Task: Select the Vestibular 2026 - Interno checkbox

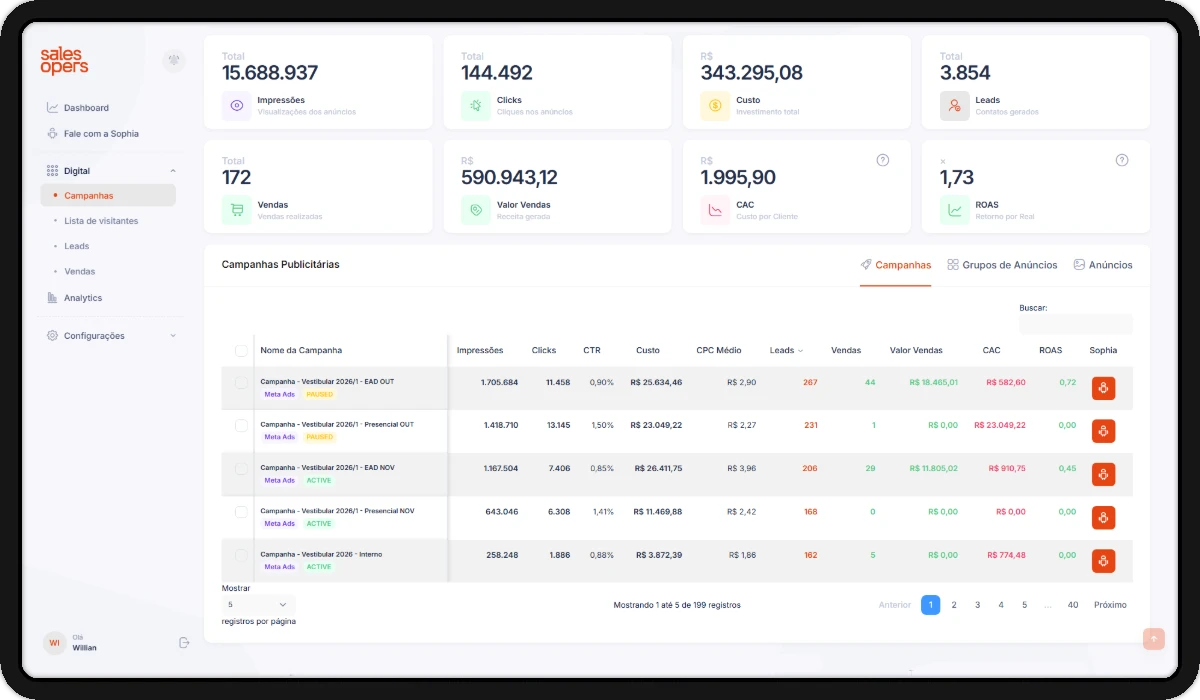Action: tap(241, 555)
